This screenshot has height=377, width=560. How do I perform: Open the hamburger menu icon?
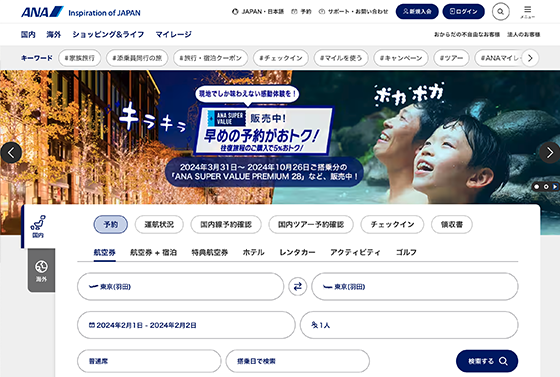pos(528,12)
